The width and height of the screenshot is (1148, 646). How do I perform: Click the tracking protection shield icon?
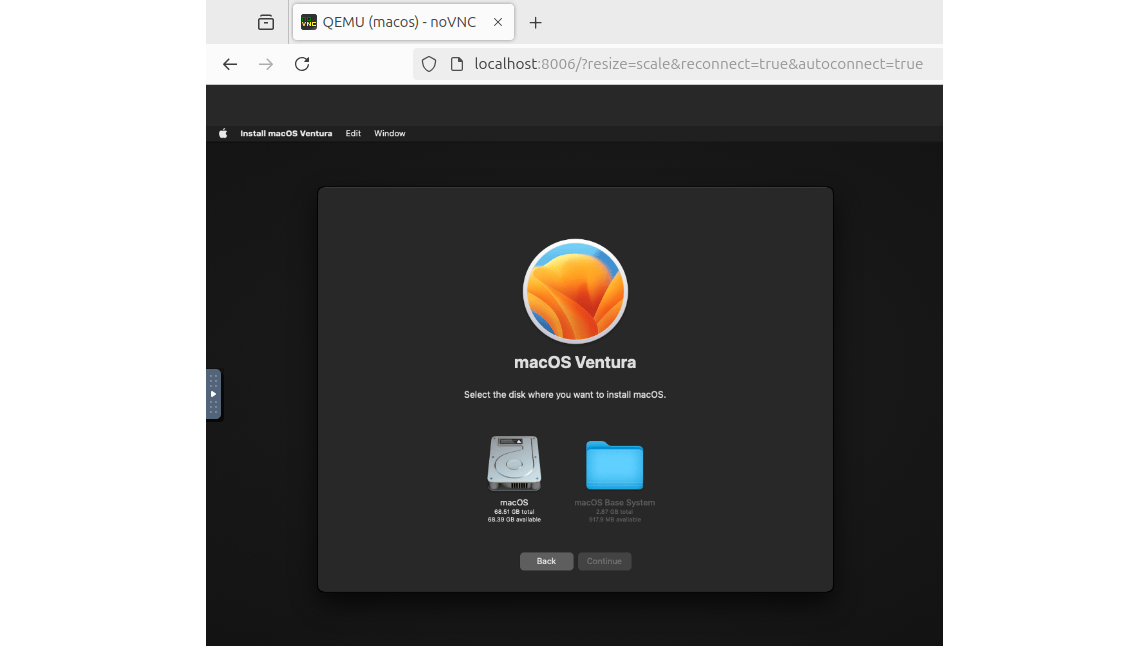[x=429, y=64]
